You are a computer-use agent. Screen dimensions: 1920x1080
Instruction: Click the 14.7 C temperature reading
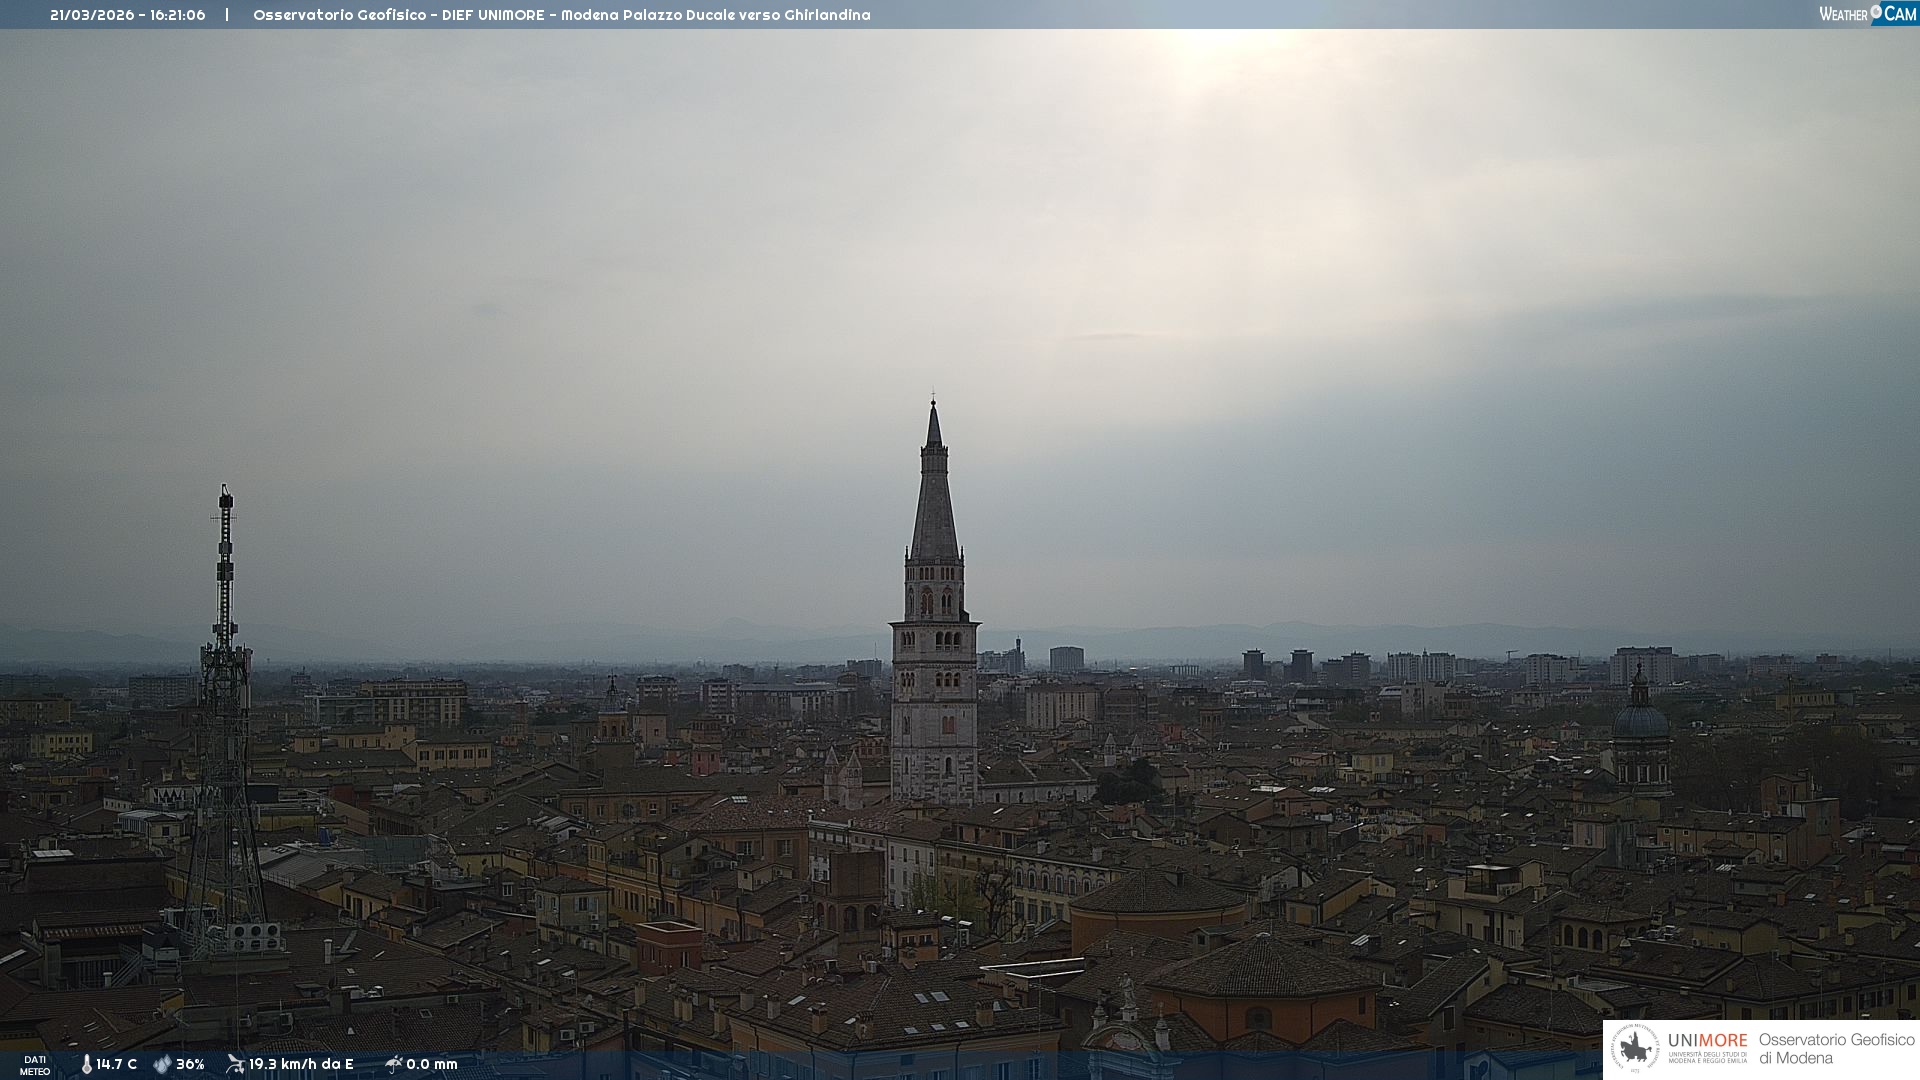pos(116,1064)
